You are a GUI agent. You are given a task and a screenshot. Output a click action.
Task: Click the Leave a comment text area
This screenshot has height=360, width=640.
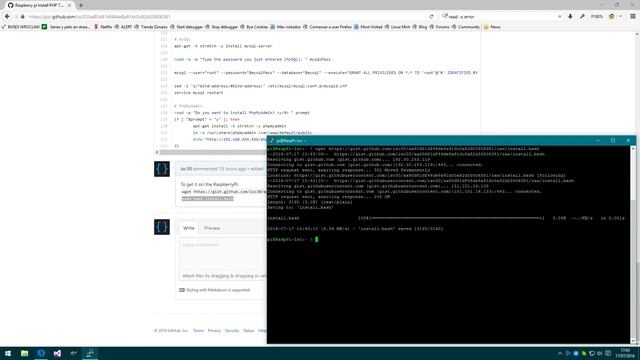coord(223,255)
